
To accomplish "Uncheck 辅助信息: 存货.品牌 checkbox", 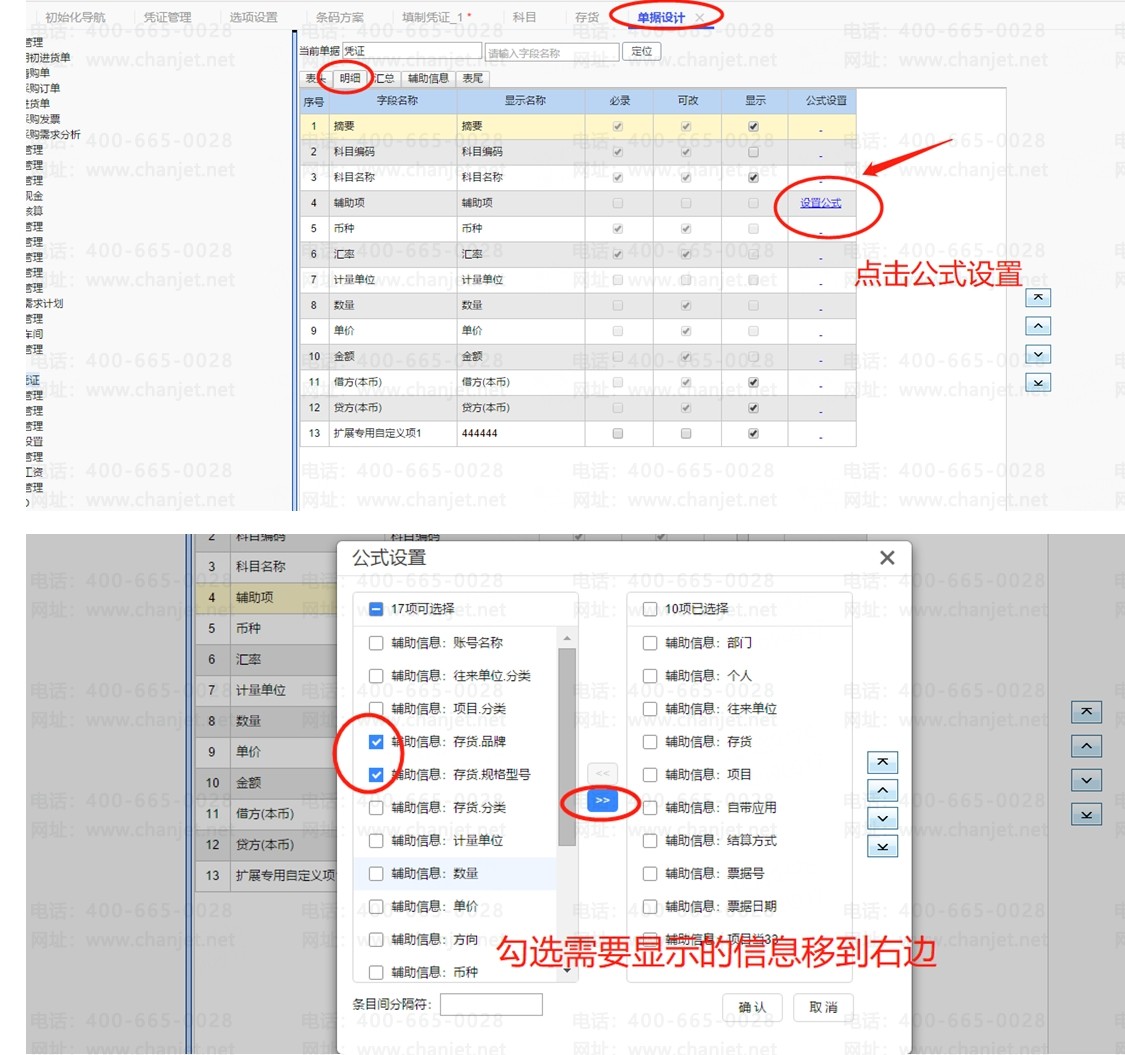I will 376,742.
